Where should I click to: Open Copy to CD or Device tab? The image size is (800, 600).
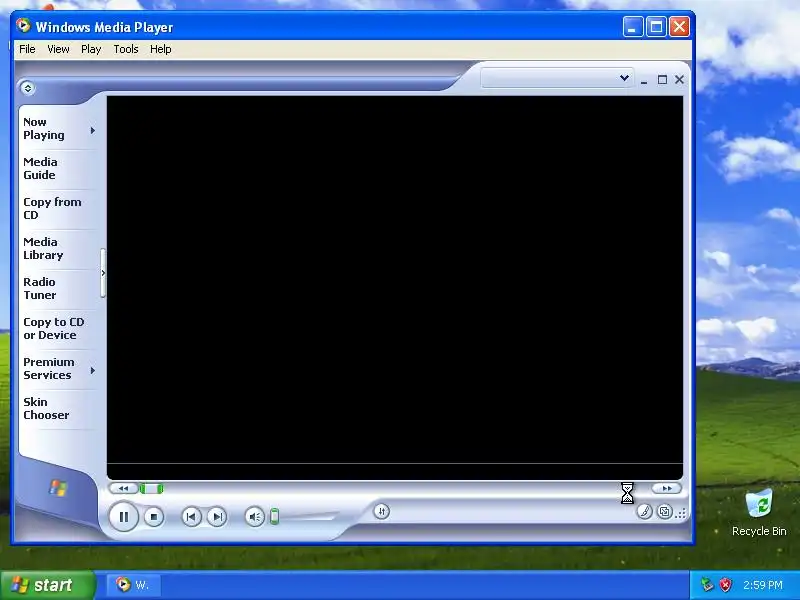pyautogui.click(x=54, y=329)
